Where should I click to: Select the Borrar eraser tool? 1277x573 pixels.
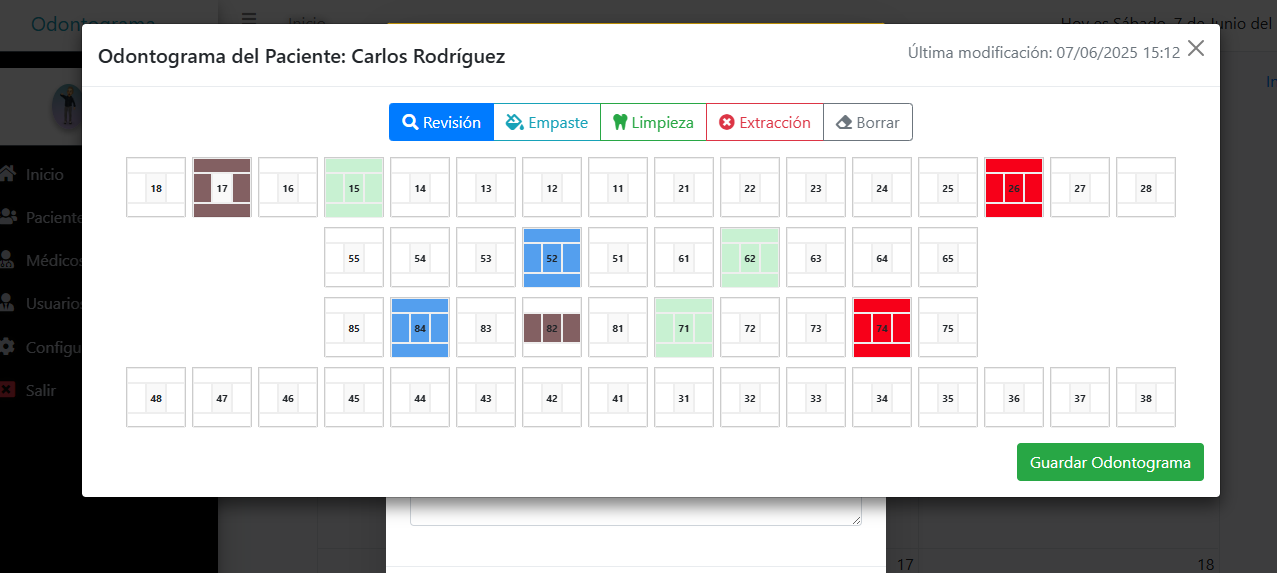867,122
